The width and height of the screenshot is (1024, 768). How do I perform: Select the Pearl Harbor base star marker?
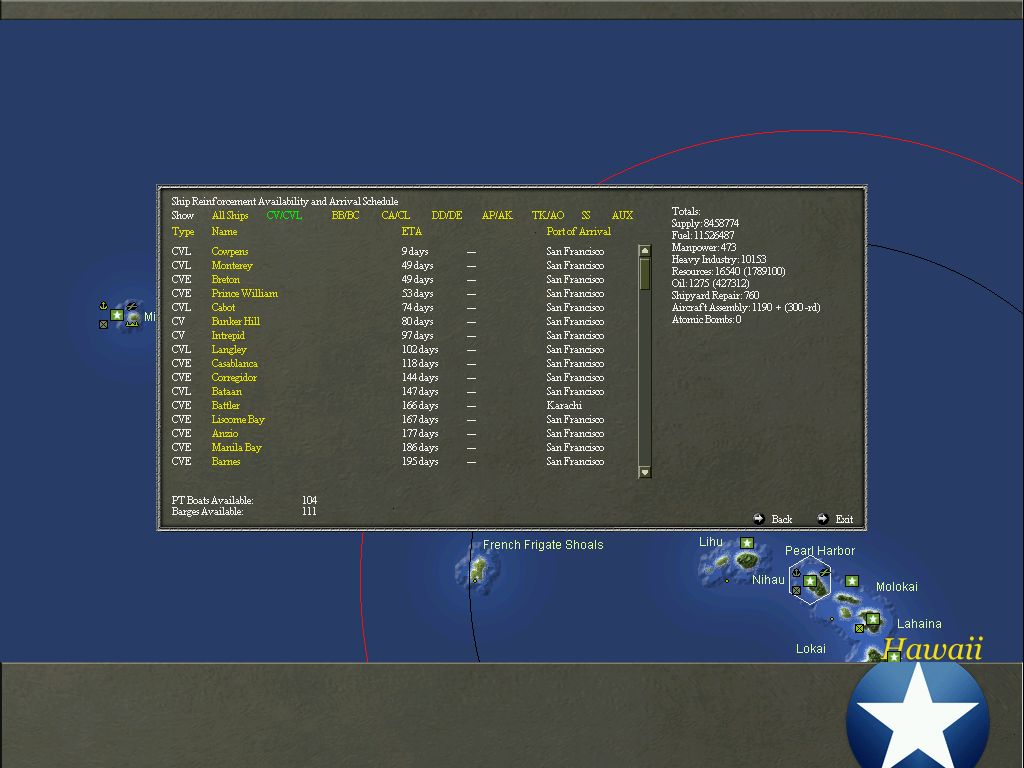810,581
